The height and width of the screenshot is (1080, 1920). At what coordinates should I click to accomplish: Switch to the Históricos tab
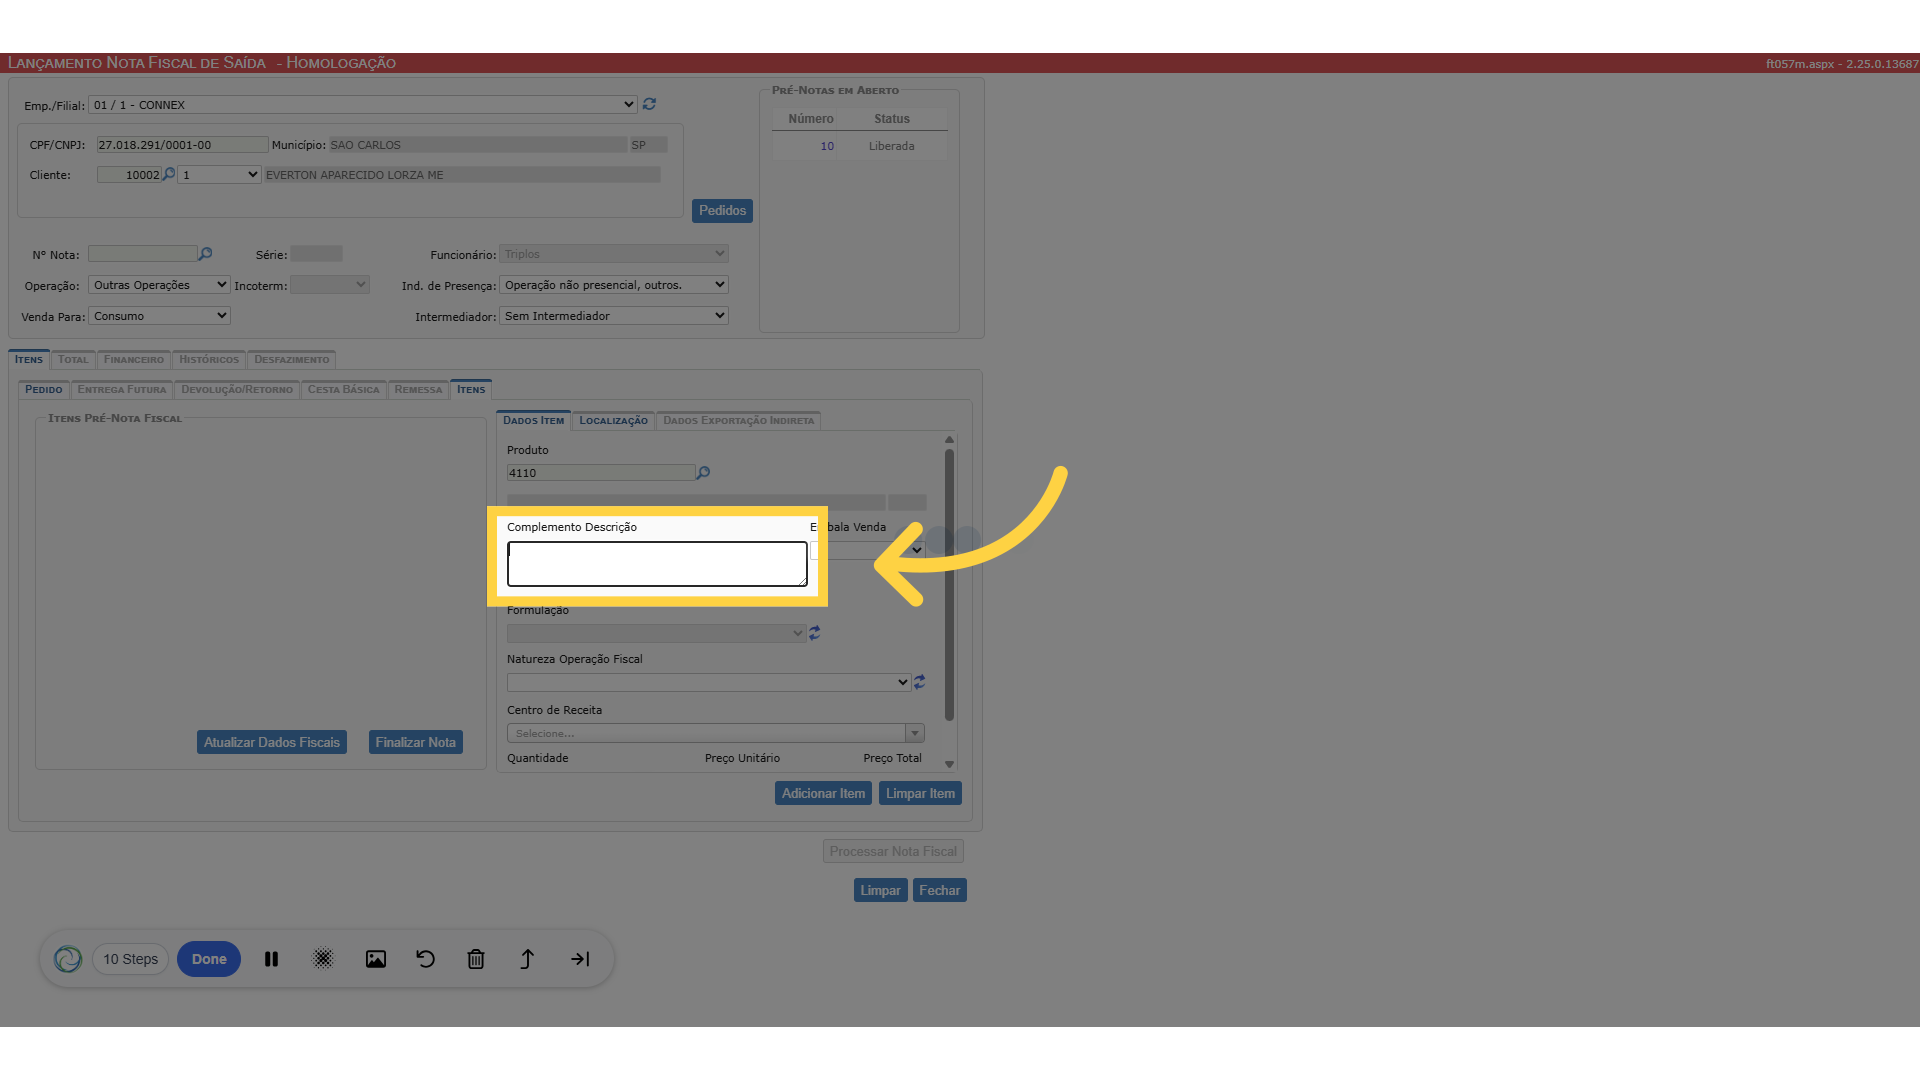pyautogui.click(x=209, y=360)
